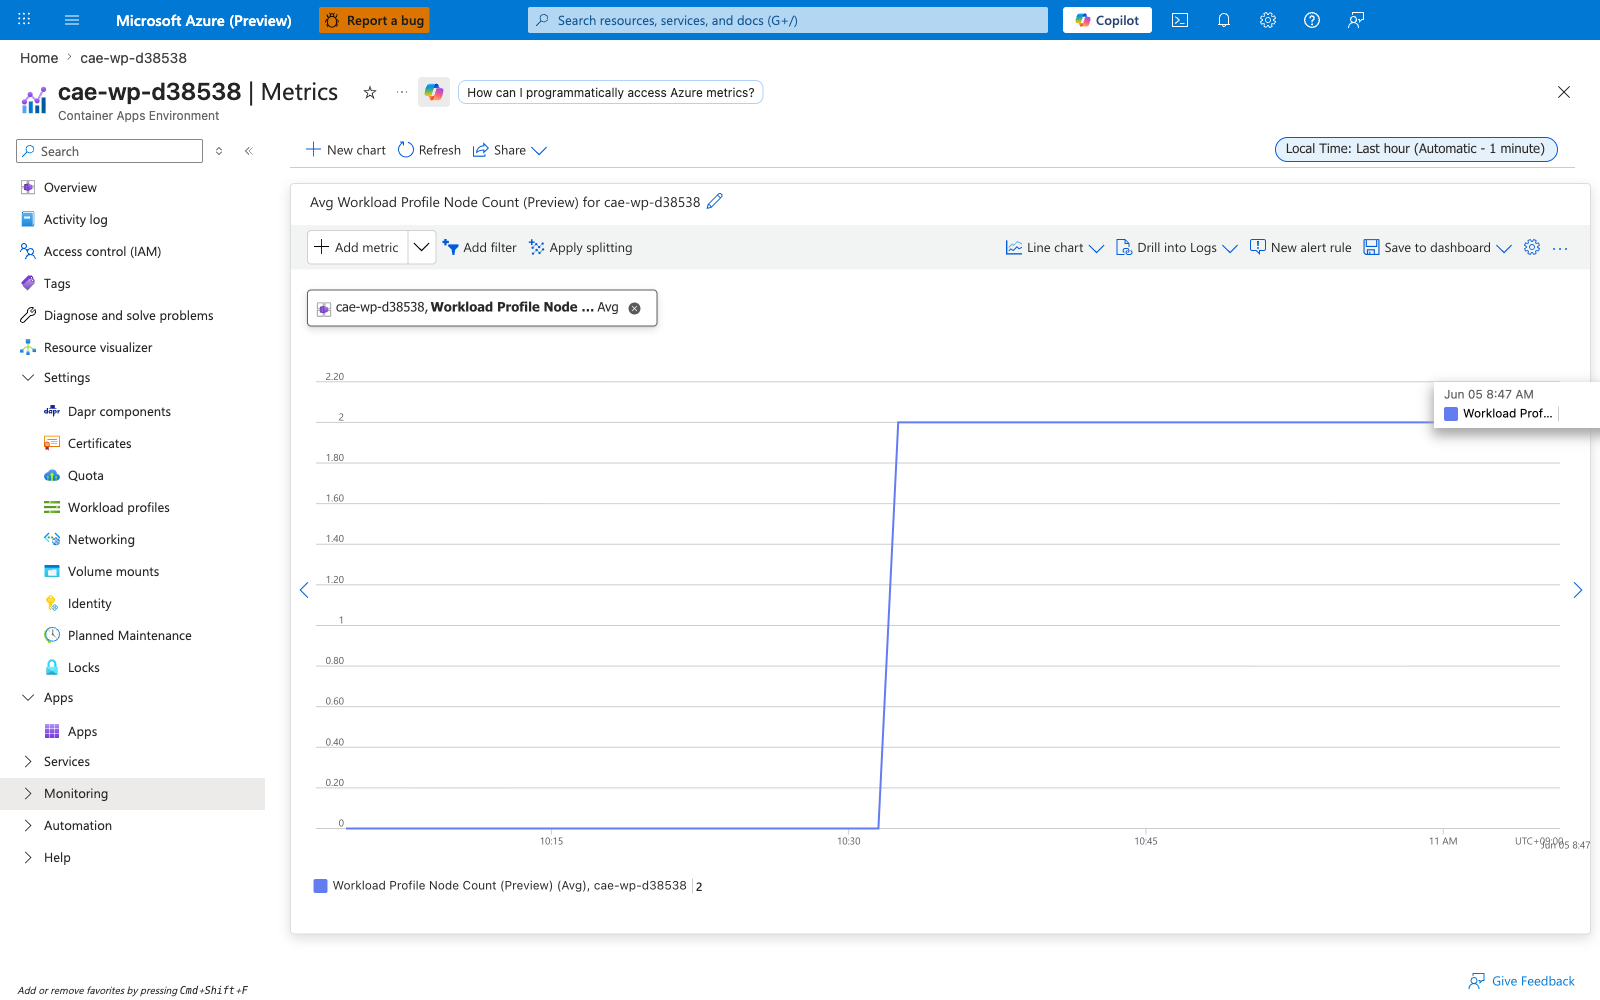Refresh the metrics chart
The height and width of the screenshot is (1000, 1600).
pyautogui.click(x=429, y=150)
